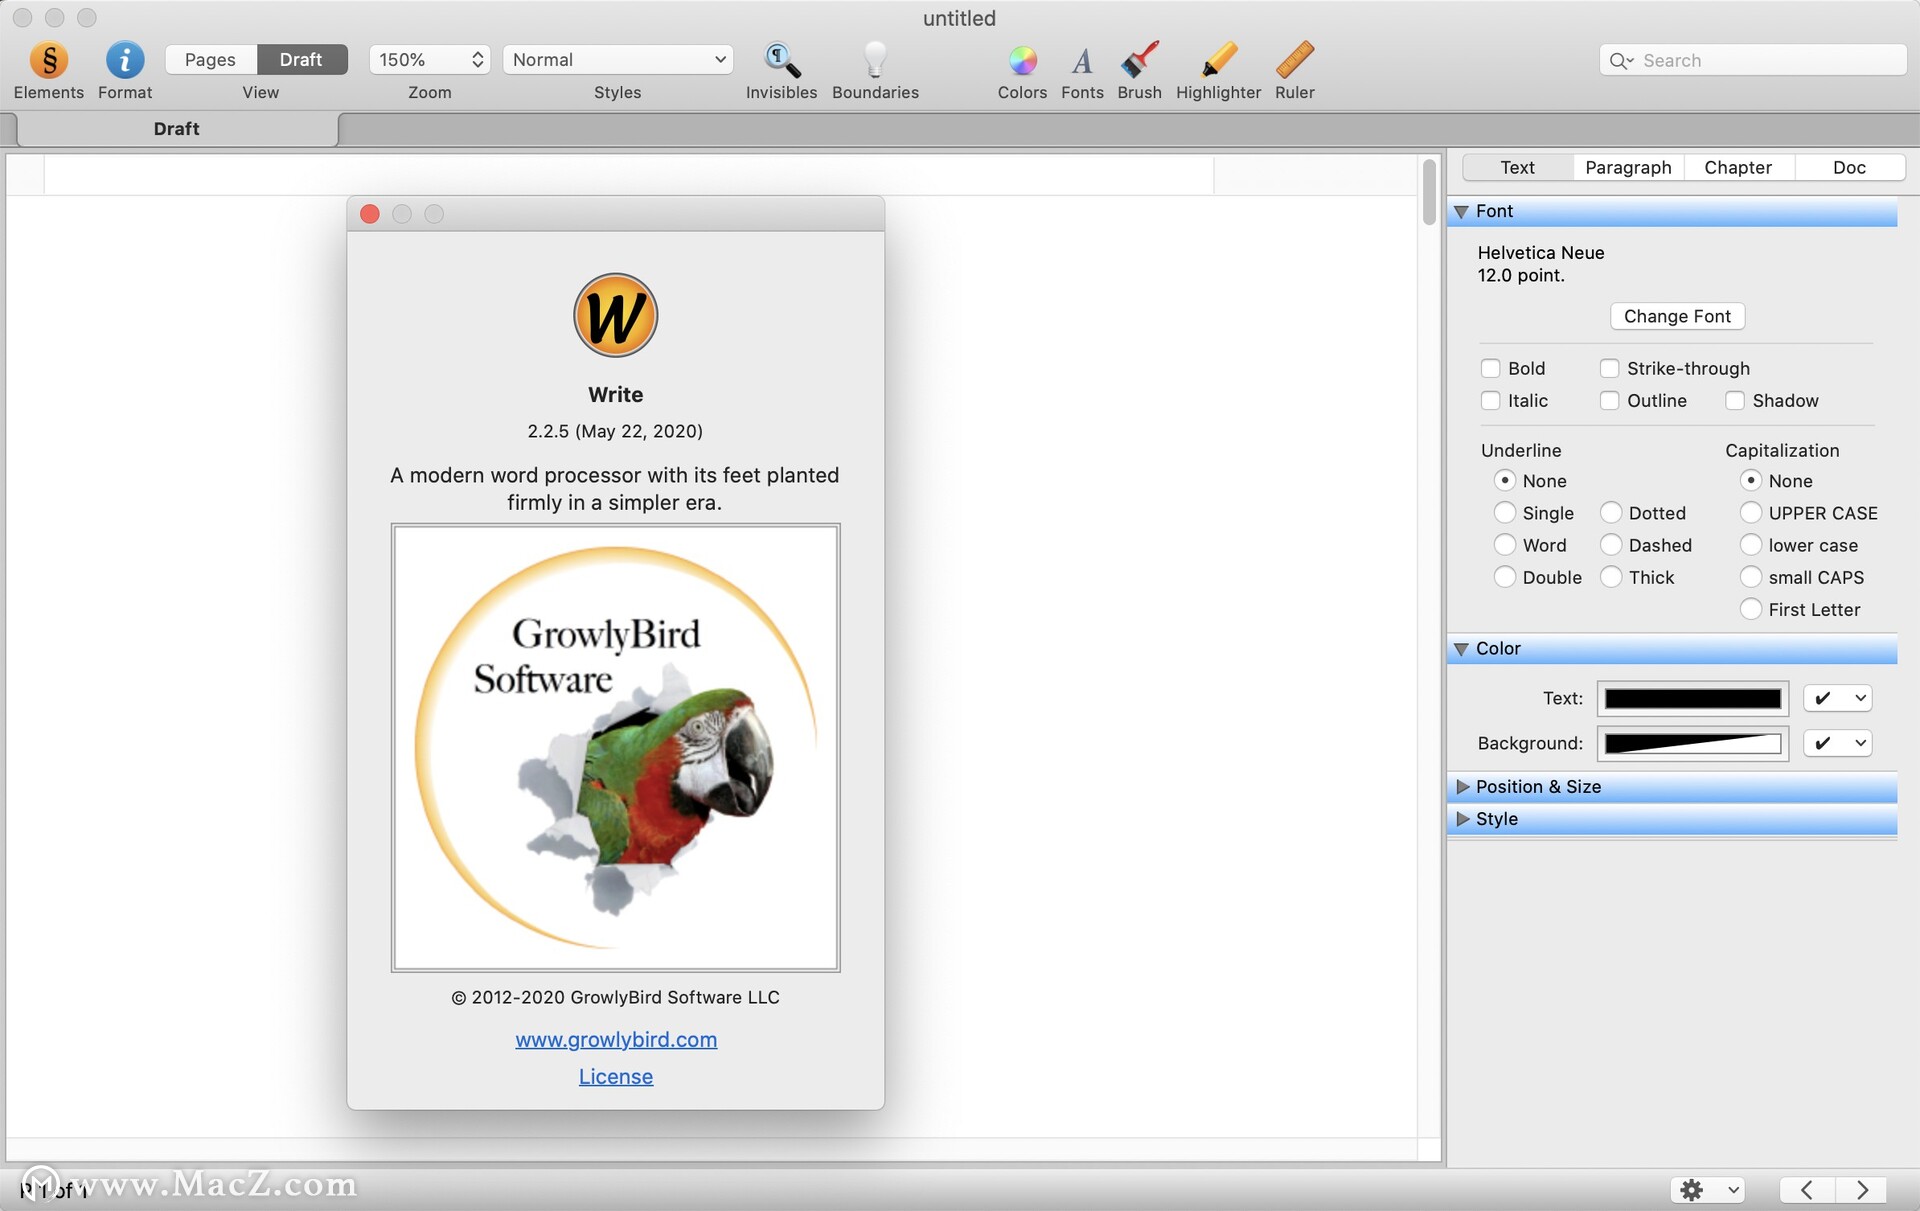
Task: Select the Highlighter tool icon
Action: (1218, 60)
